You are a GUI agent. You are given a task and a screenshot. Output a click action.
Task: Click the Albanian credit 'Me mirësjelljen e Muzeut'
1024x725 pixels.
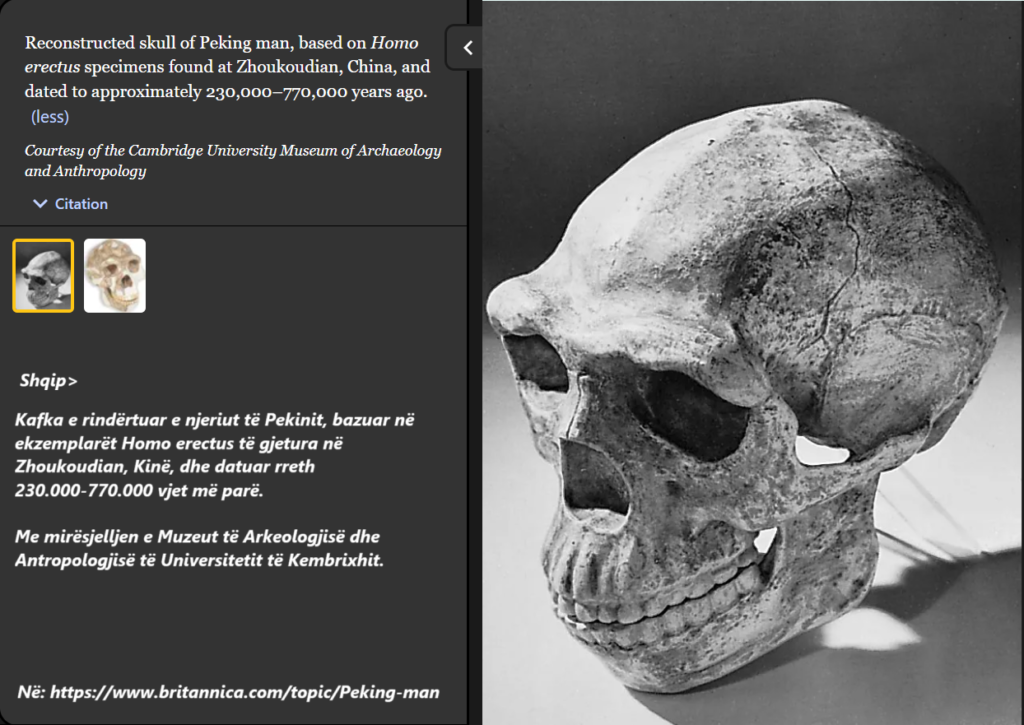coord(199,548)
